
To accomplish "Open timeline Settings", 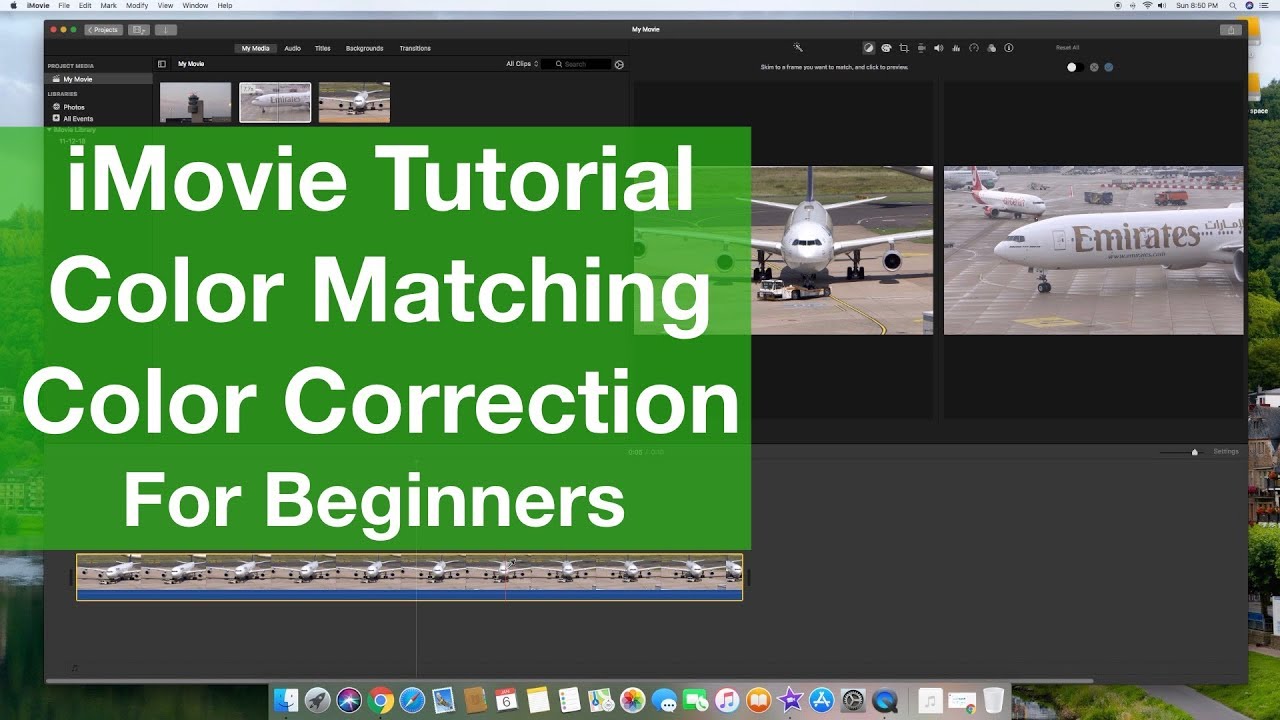I will coord(1226,452).
